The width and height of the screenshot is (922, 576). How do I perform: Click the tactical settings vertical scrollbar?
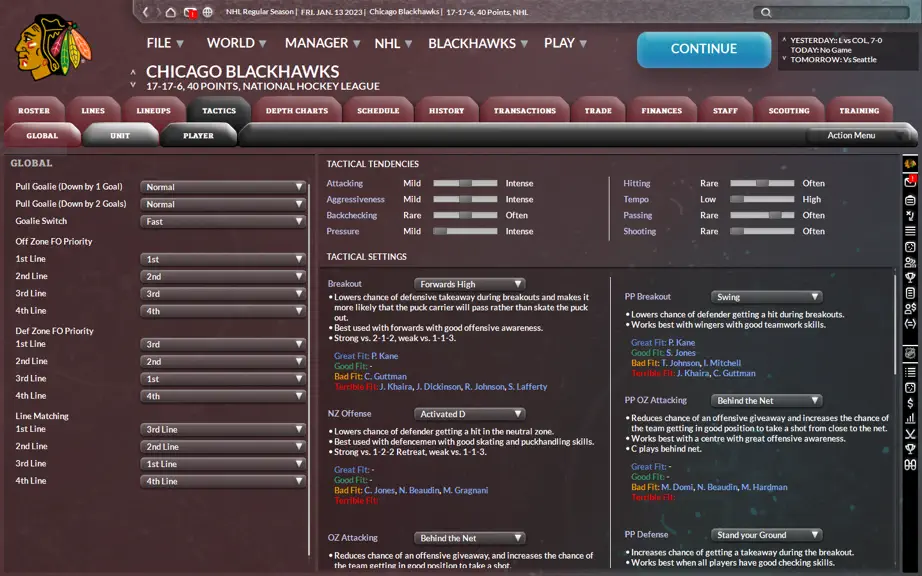(x=896, y=323)
